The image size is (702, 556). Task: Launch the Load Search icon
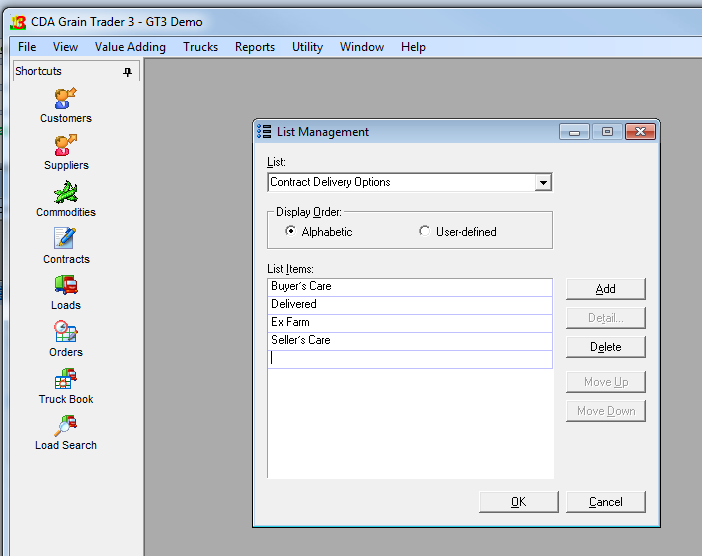pos(66,425)
